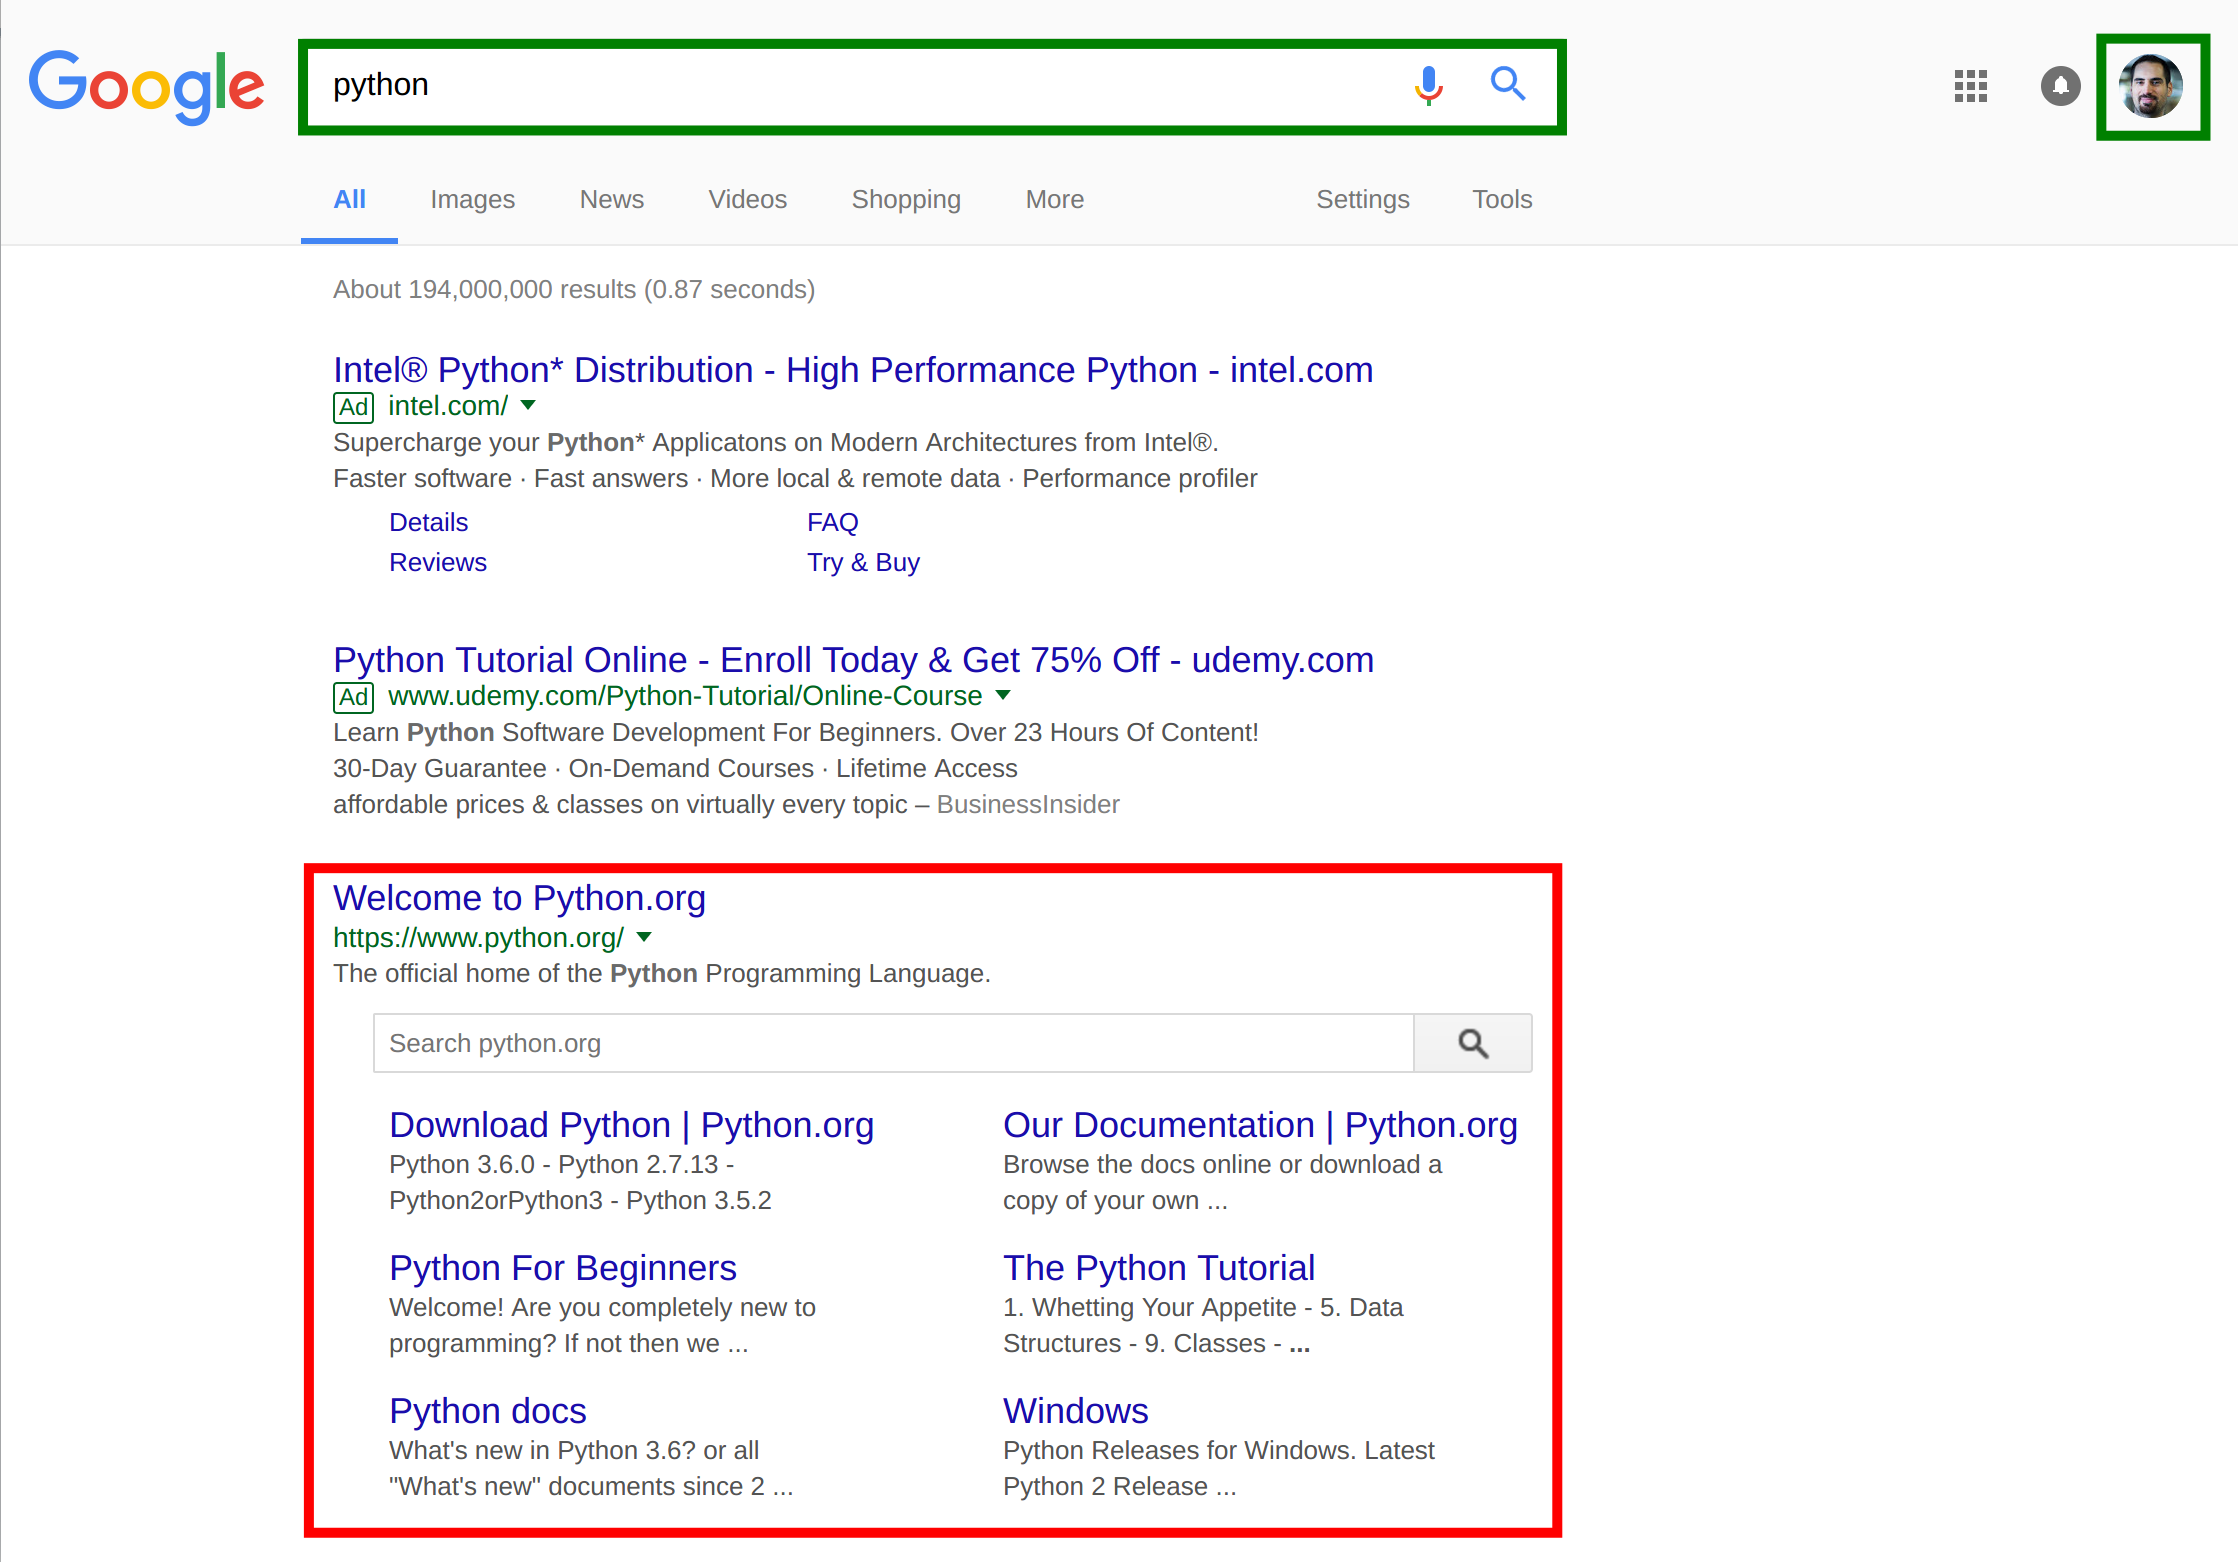Open Download Python | Python.org sitelink
This screenshot has height=1562, width=2238.
(631, 1125)
